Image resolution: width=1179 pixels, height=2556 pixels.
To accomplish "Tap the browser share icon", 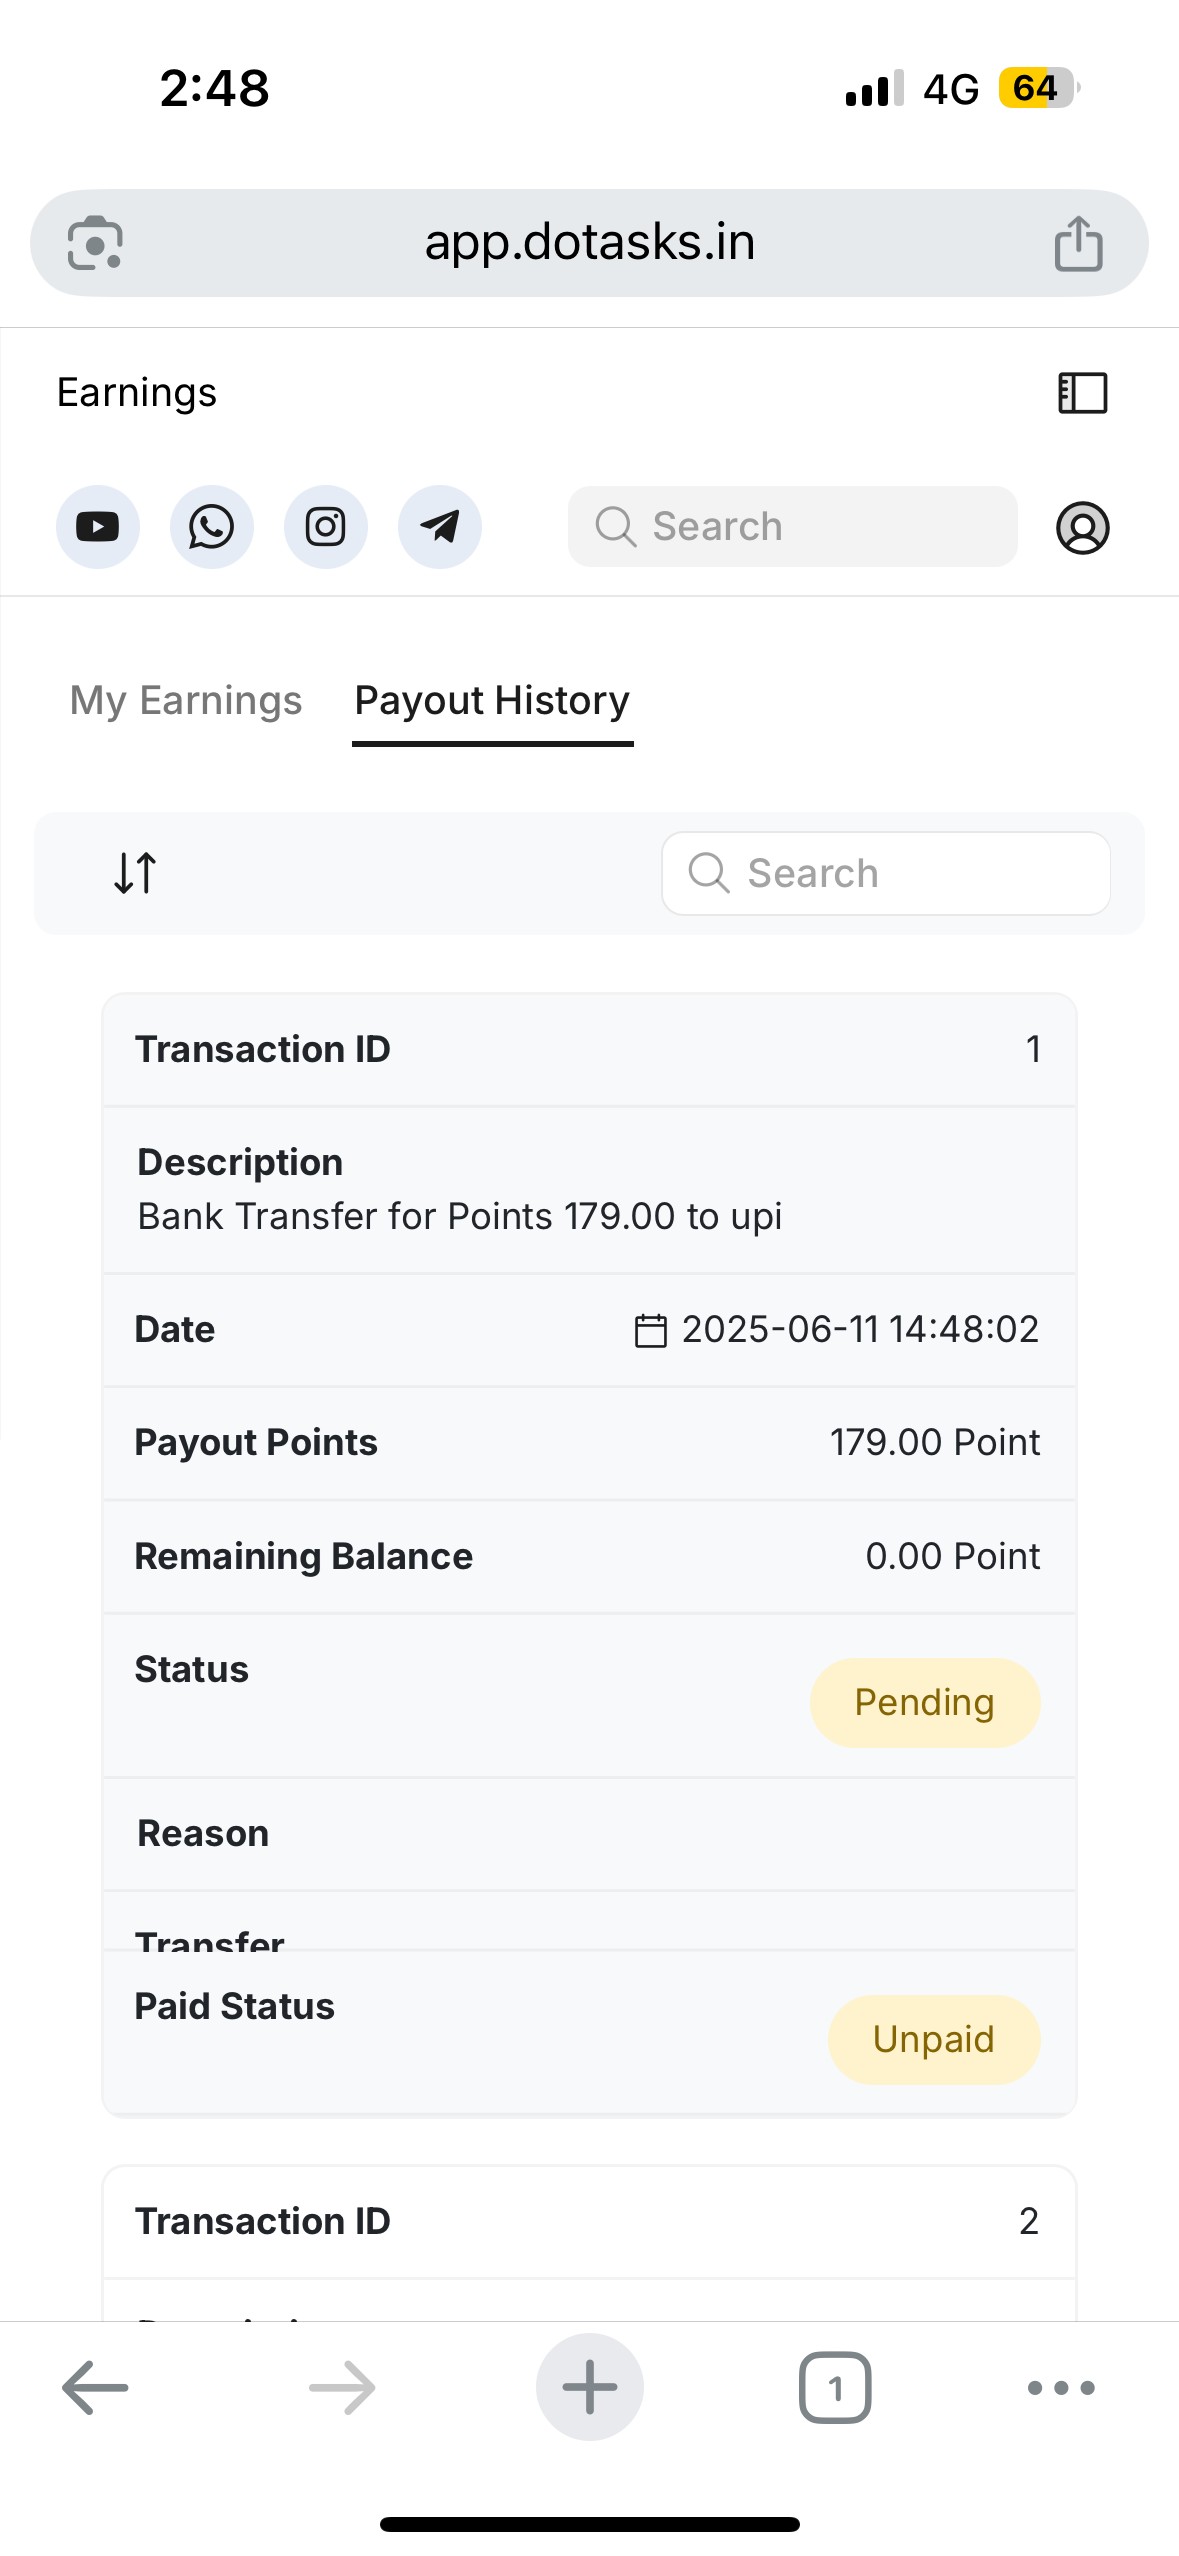I will point(1078,243).
